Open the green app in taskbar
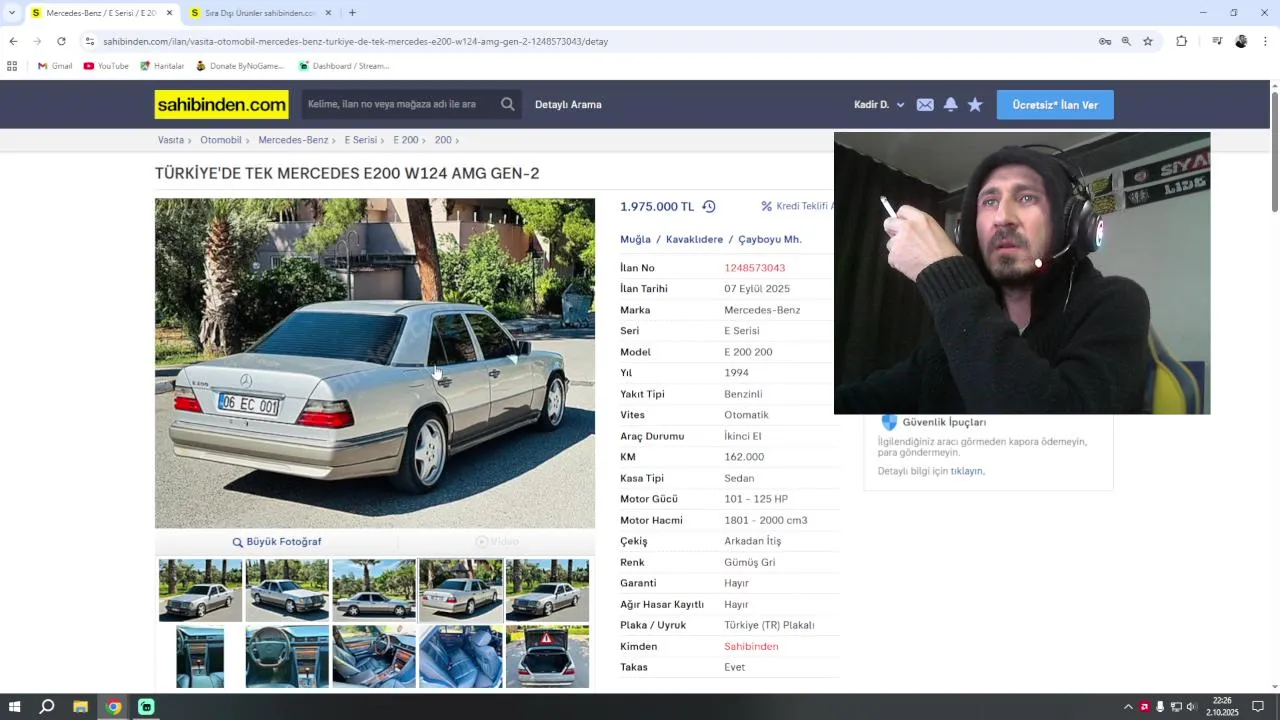Screen dimensions: 1280x720 point(146,707)
